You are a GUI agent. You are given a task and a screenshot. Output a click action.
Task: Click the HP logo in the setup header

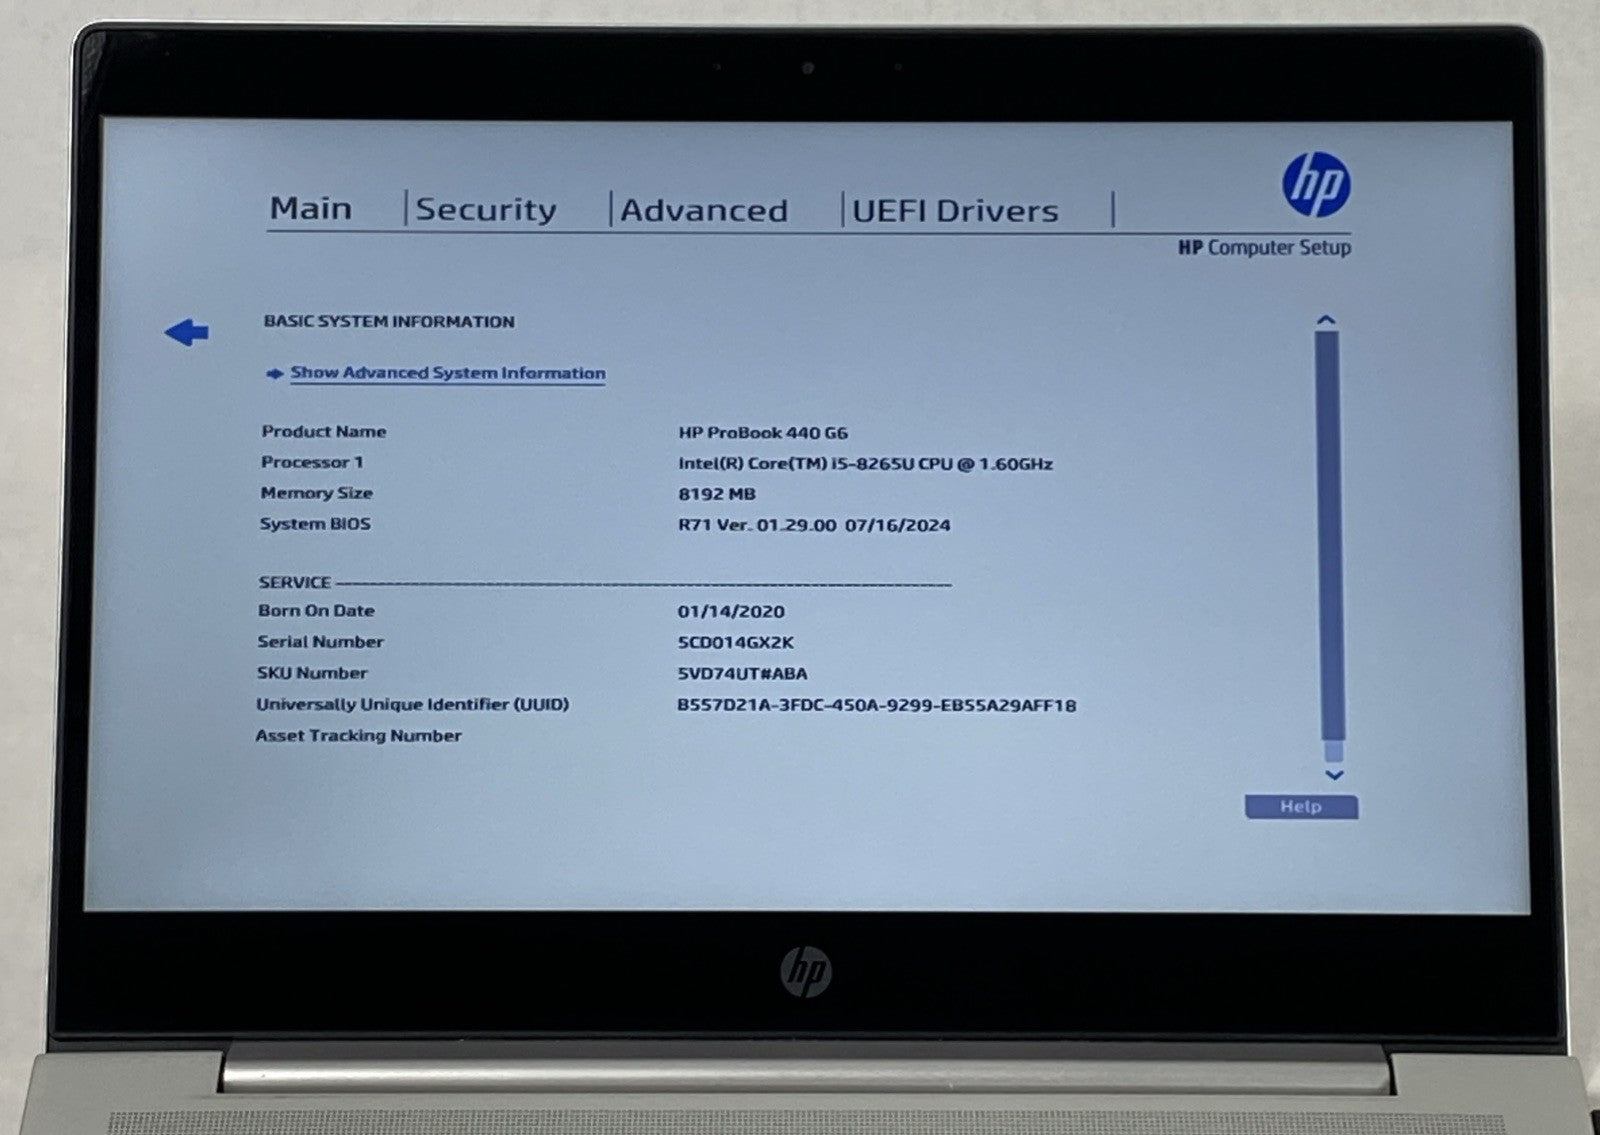tap(1316, 185)
